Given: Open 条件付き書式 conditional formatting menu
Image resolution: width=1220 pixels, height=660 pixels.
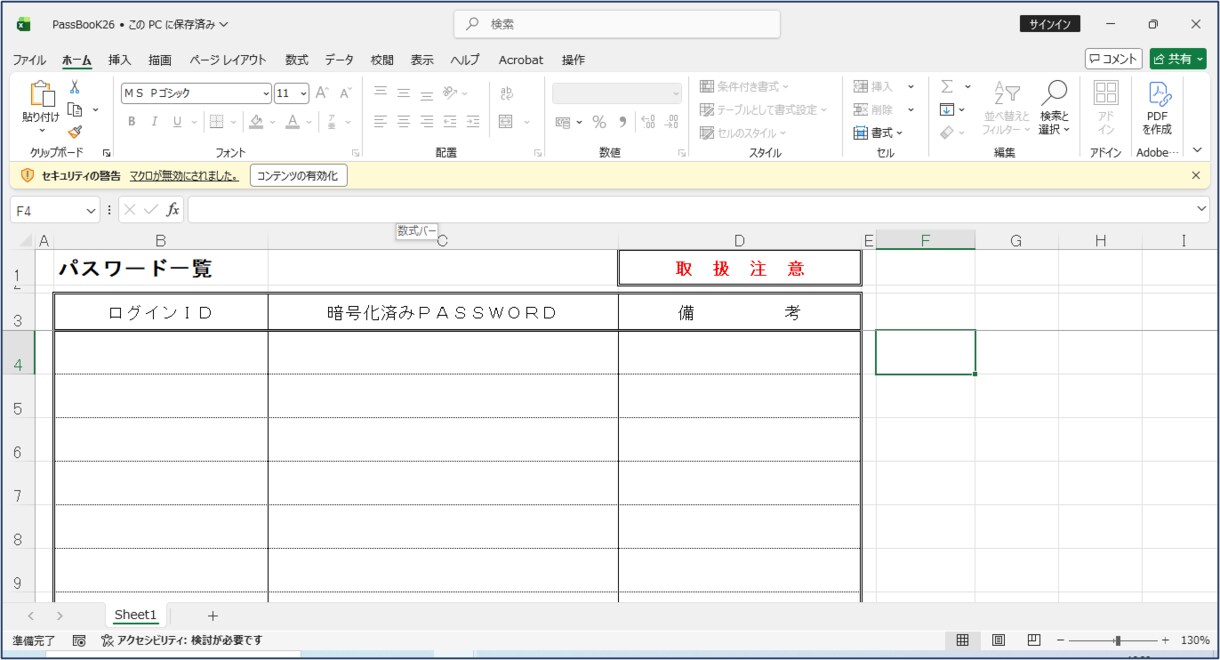Looking at the screenshot, I should 745,87.
